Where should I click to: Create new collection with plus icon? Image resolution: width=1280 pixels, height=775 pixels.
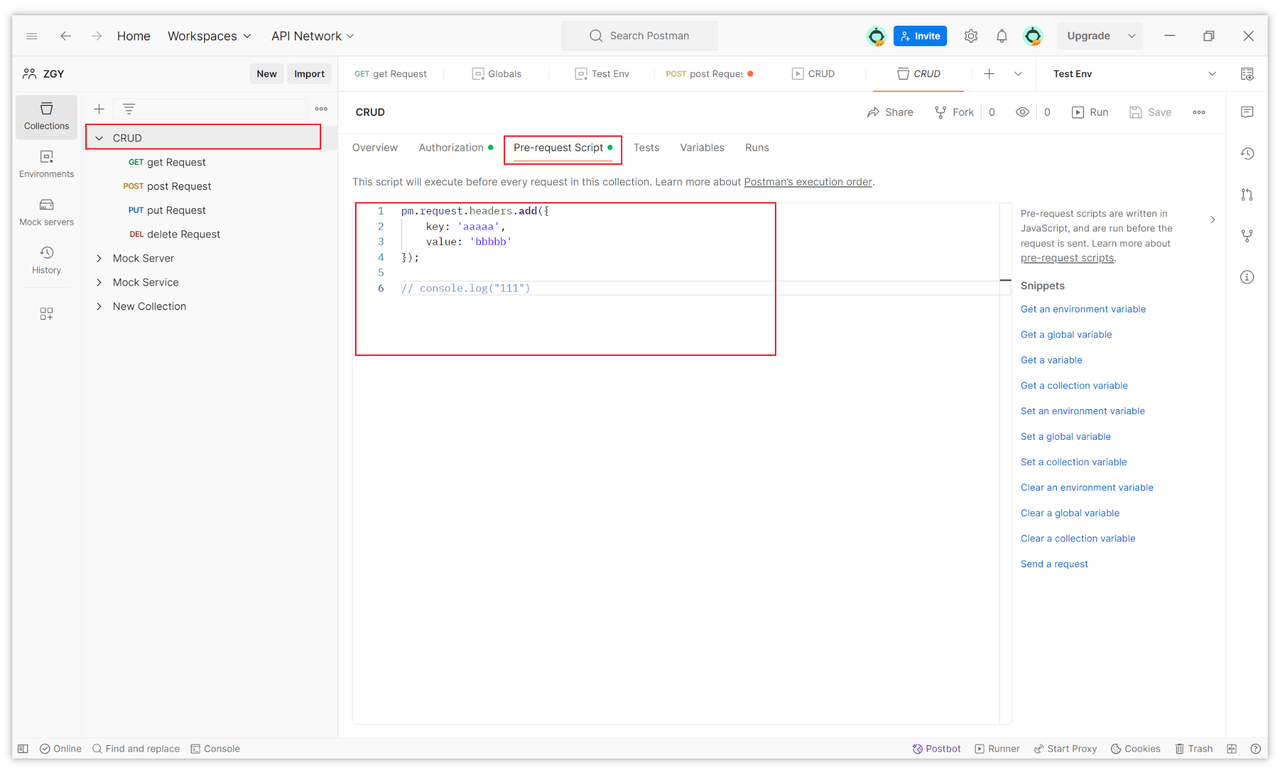click(x=99, y=109)
